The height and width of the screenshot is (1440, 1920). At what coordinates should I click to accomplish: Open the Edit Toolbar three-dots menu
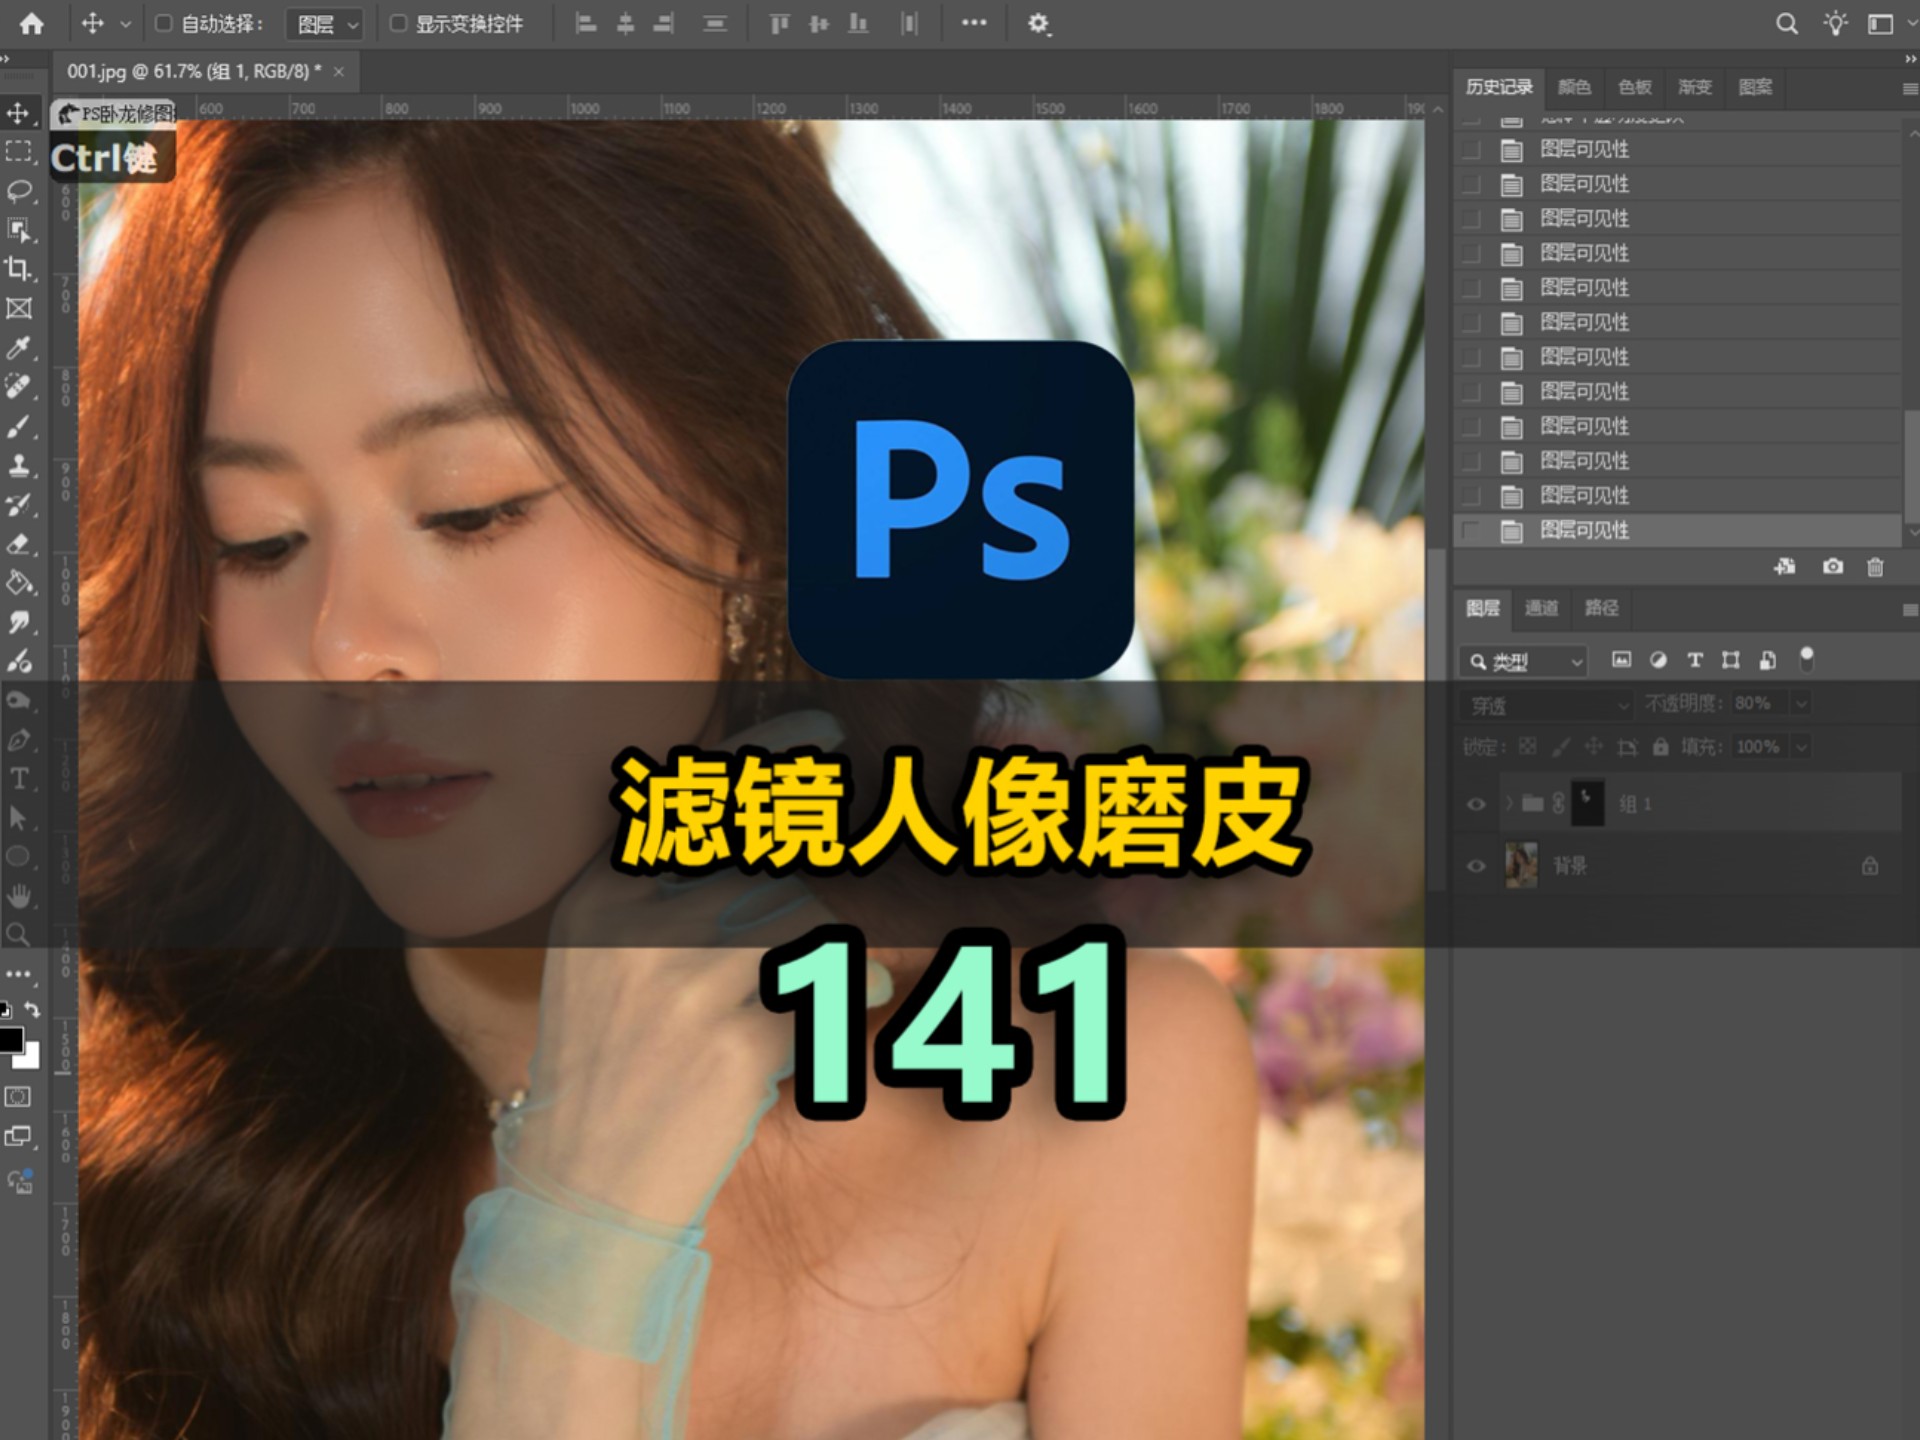(x=18, y=973)
